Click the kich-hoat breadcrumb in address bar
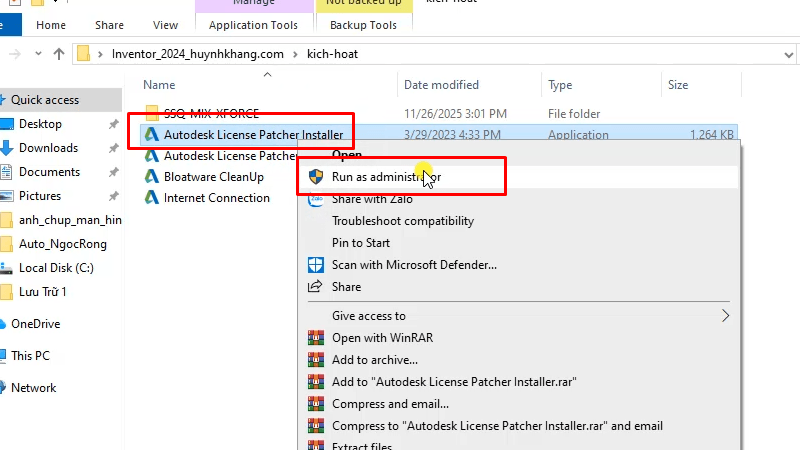 (x=332, y=53)
